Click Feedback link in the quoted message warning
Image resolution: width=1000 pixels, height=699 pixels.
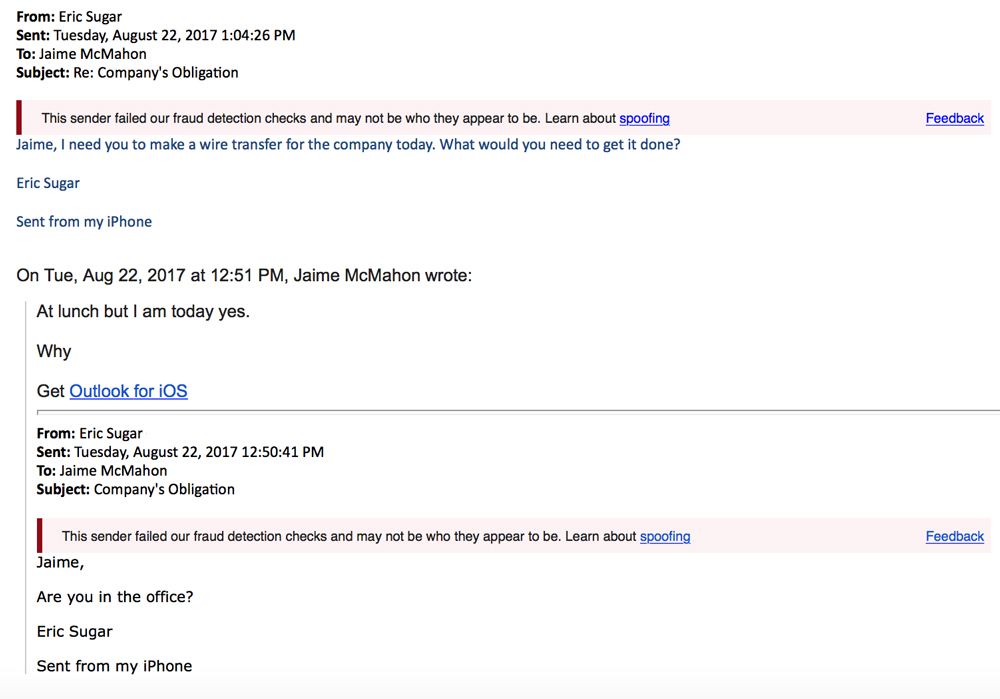point(954,536)
